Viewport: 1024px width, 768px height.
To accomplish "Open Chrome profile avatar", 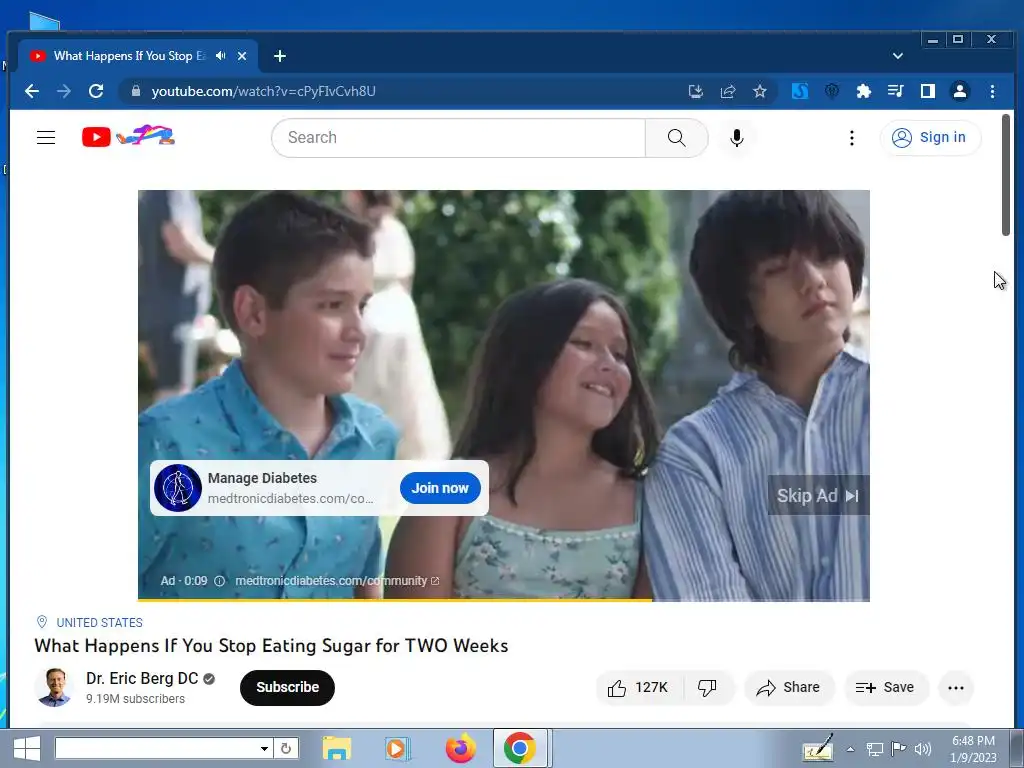I will point(960,91).
